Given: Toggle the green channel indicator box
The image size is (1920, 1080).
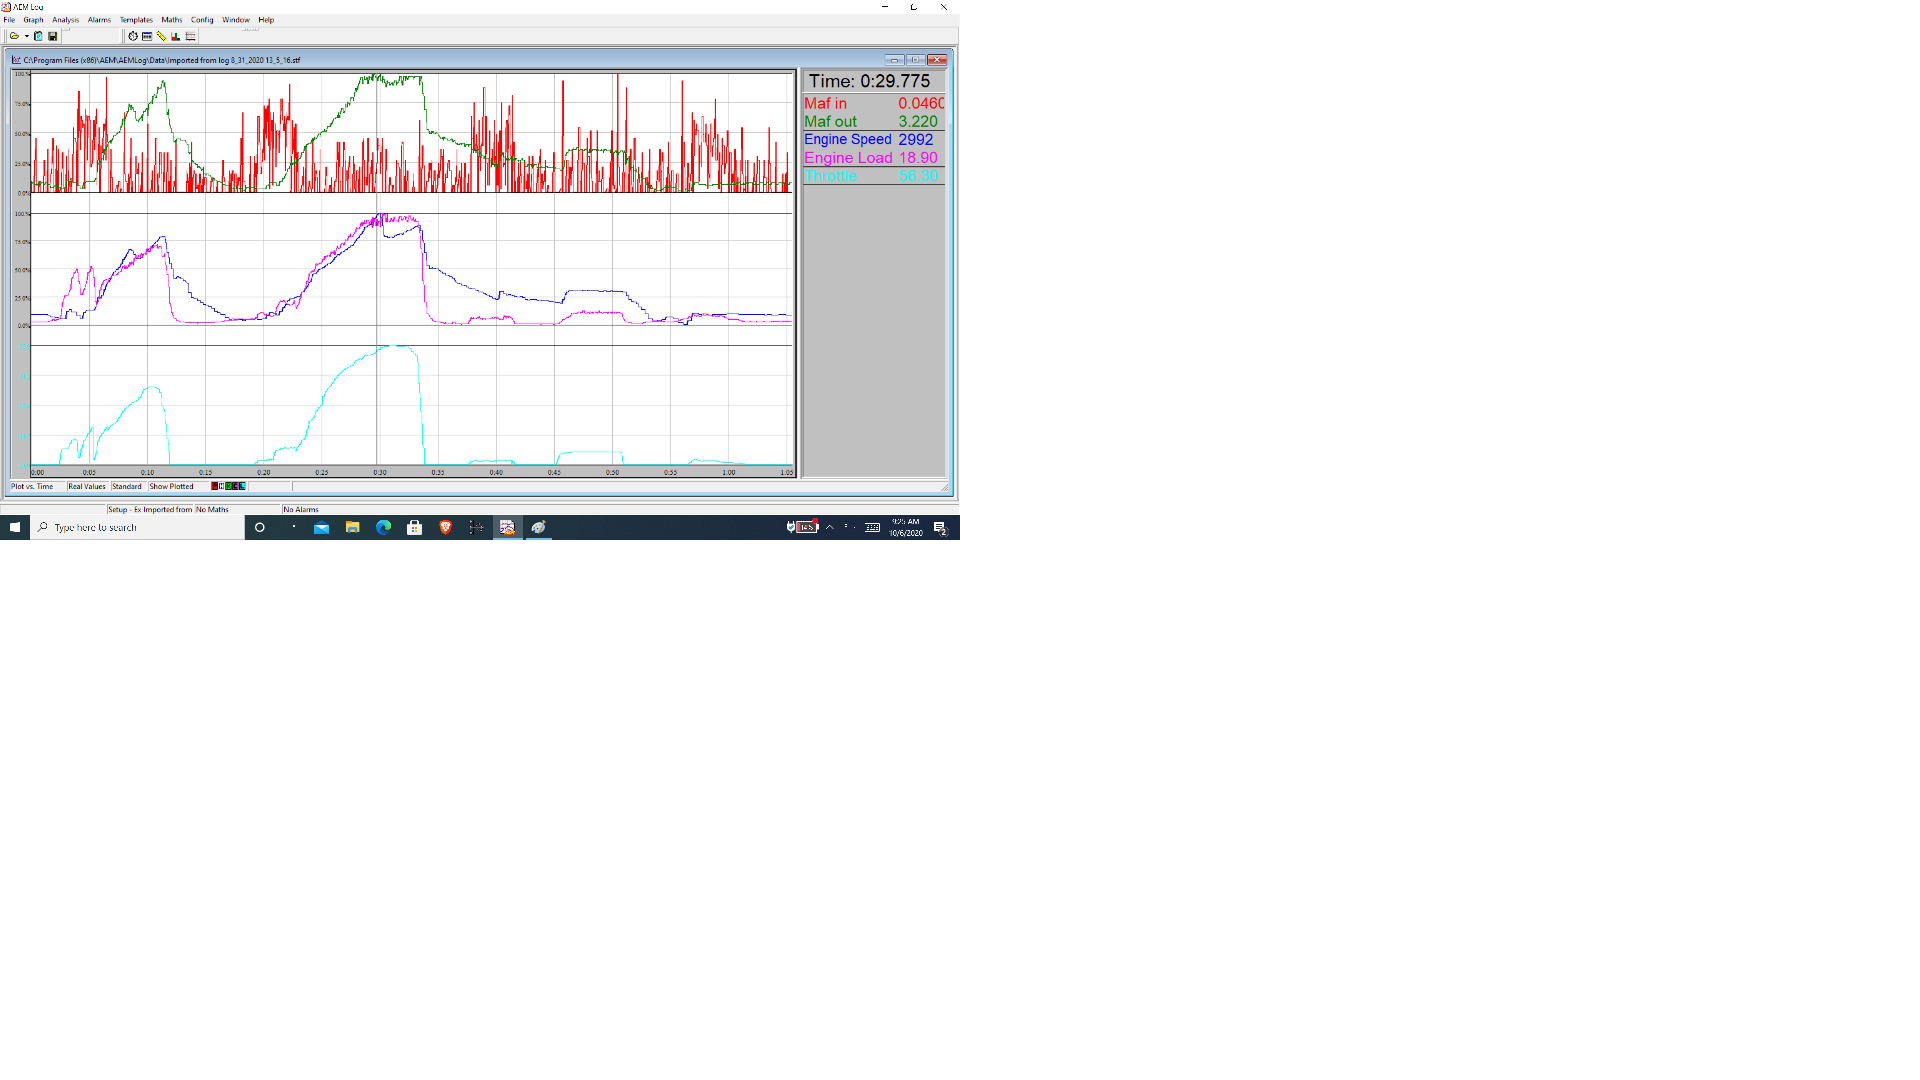Looking at the screenshot, I should click(228, 486).
